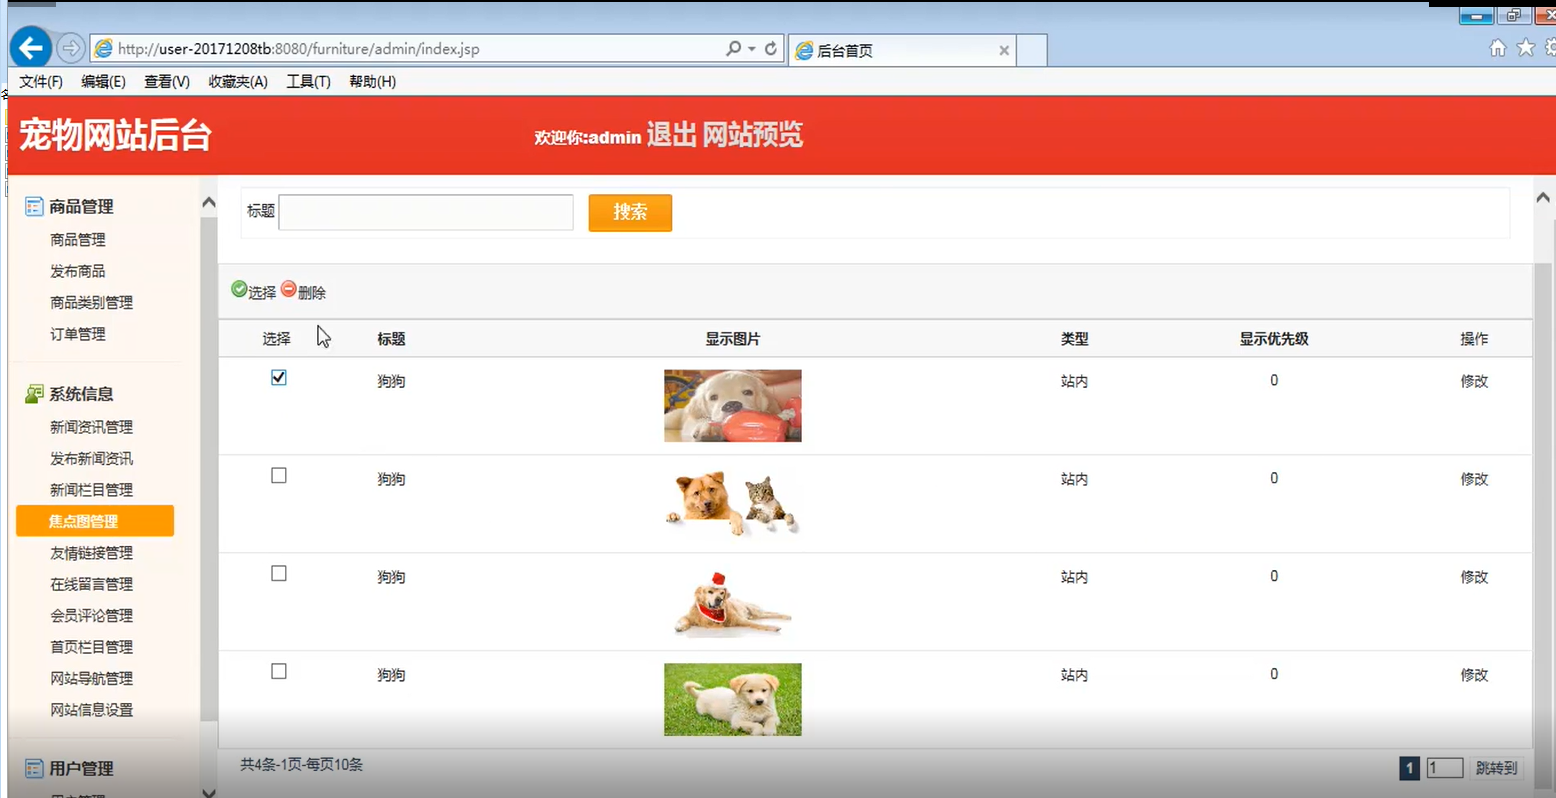Open 发布新闻资讯 in the sidebar
Image resolution: width=1556 pixels, height=798 pixels.
coord(92,459)
